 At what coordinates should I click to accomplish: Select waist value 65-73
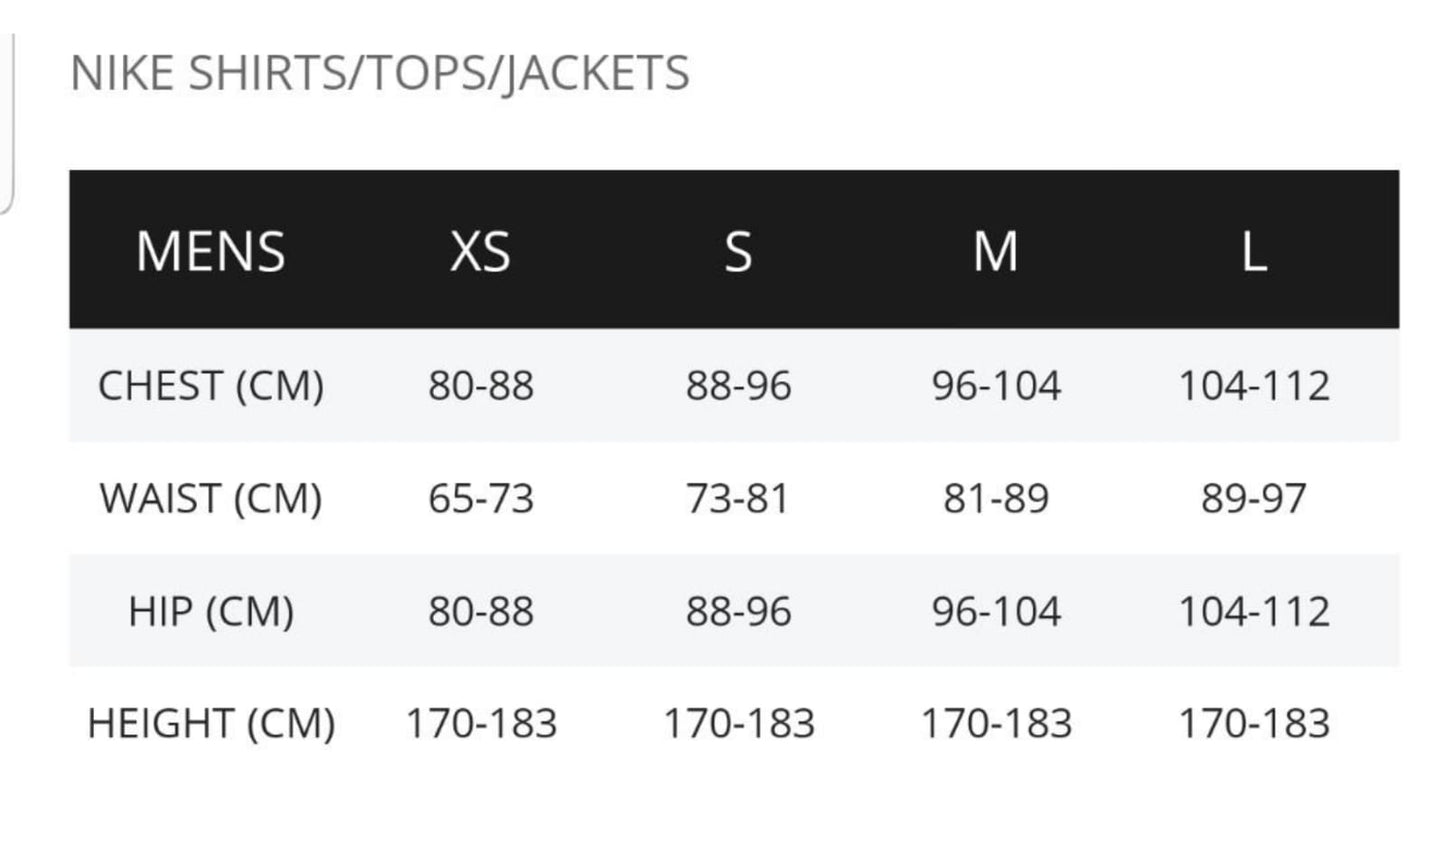coord(481,498)
